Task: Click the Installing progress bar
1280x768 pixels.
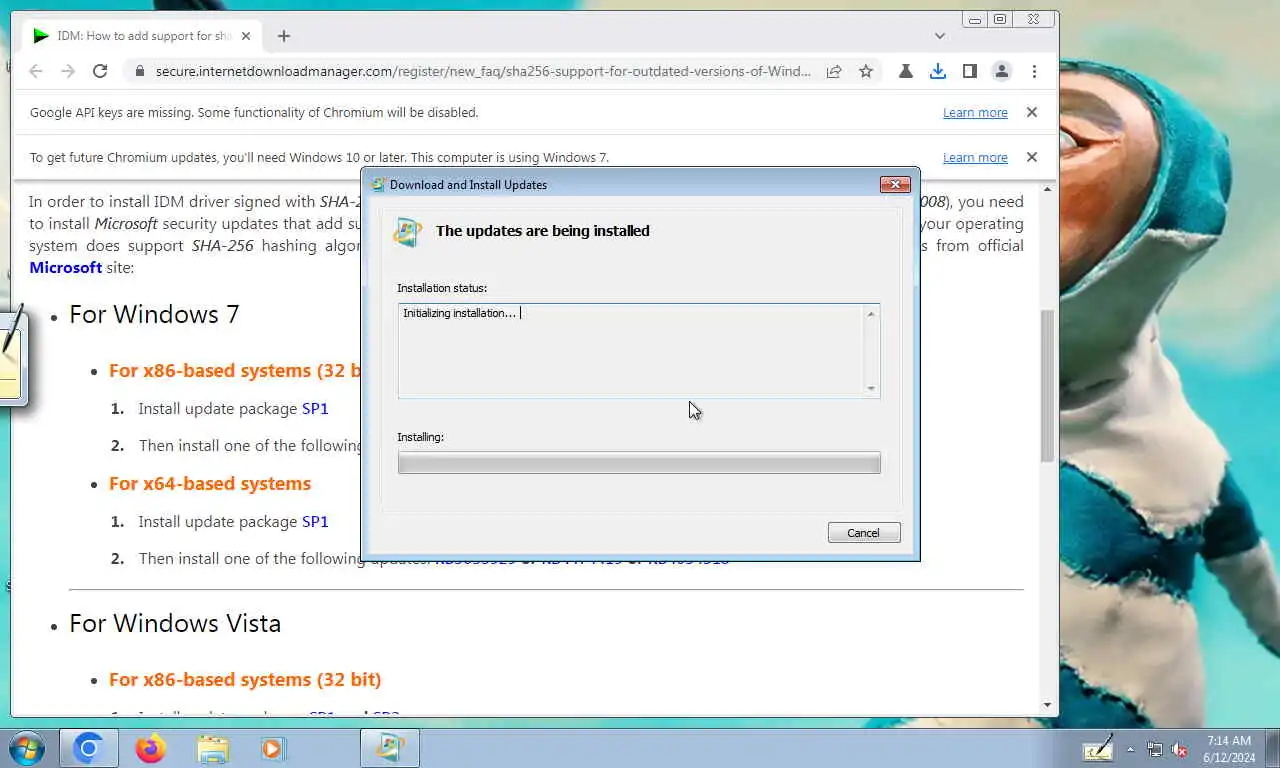Action: pos(639,462)
